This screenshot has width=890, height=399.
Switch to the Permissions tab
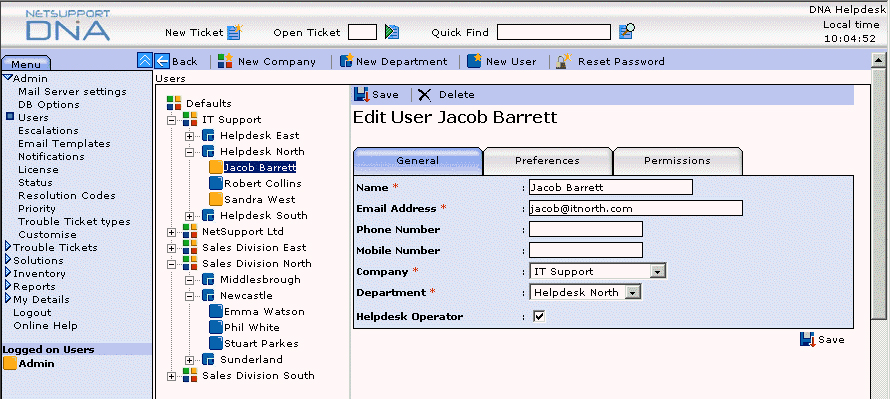pyautogui.click(x=677, y=161)
